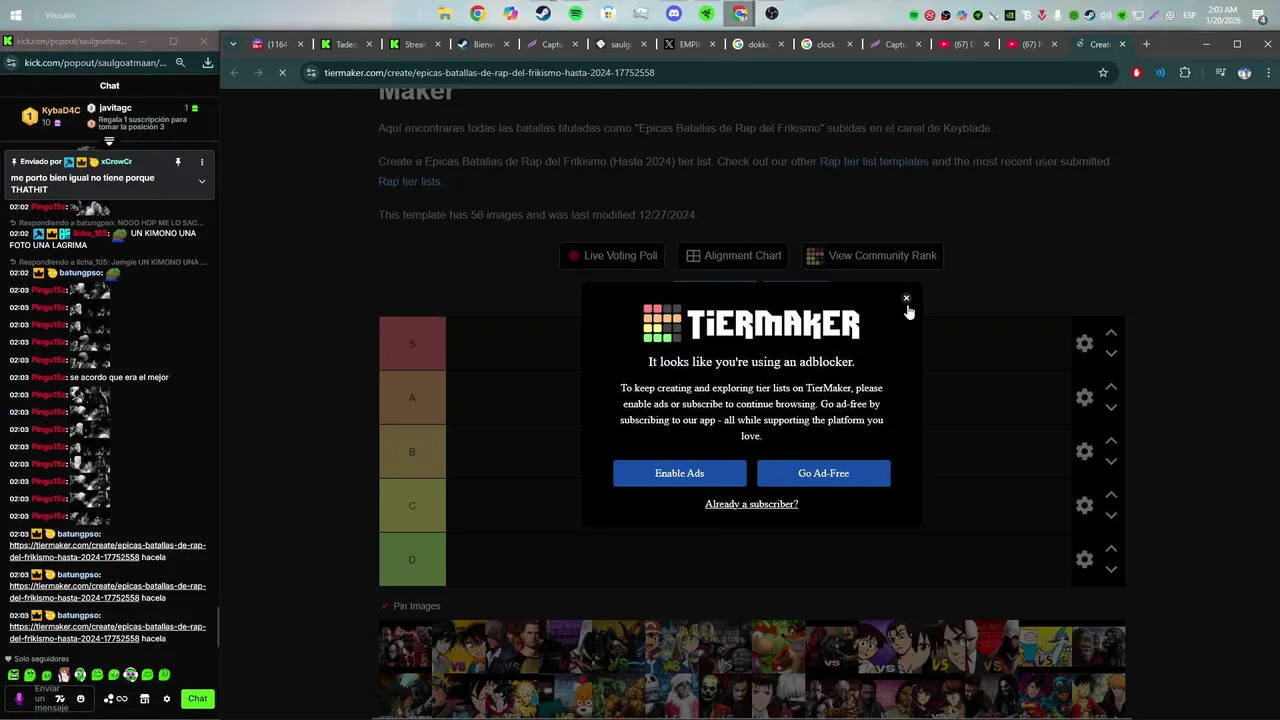Bookmark this page with star icon
Image resolution: width=1280 pixels, height=720 pixels.
(1103, 73)
